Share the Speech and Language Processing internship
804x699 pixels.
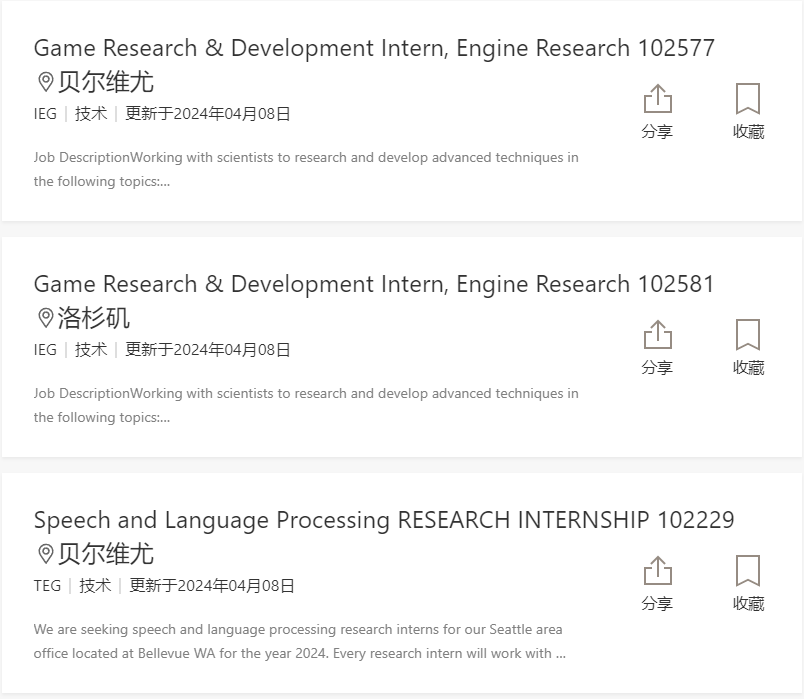pos(657,570)
